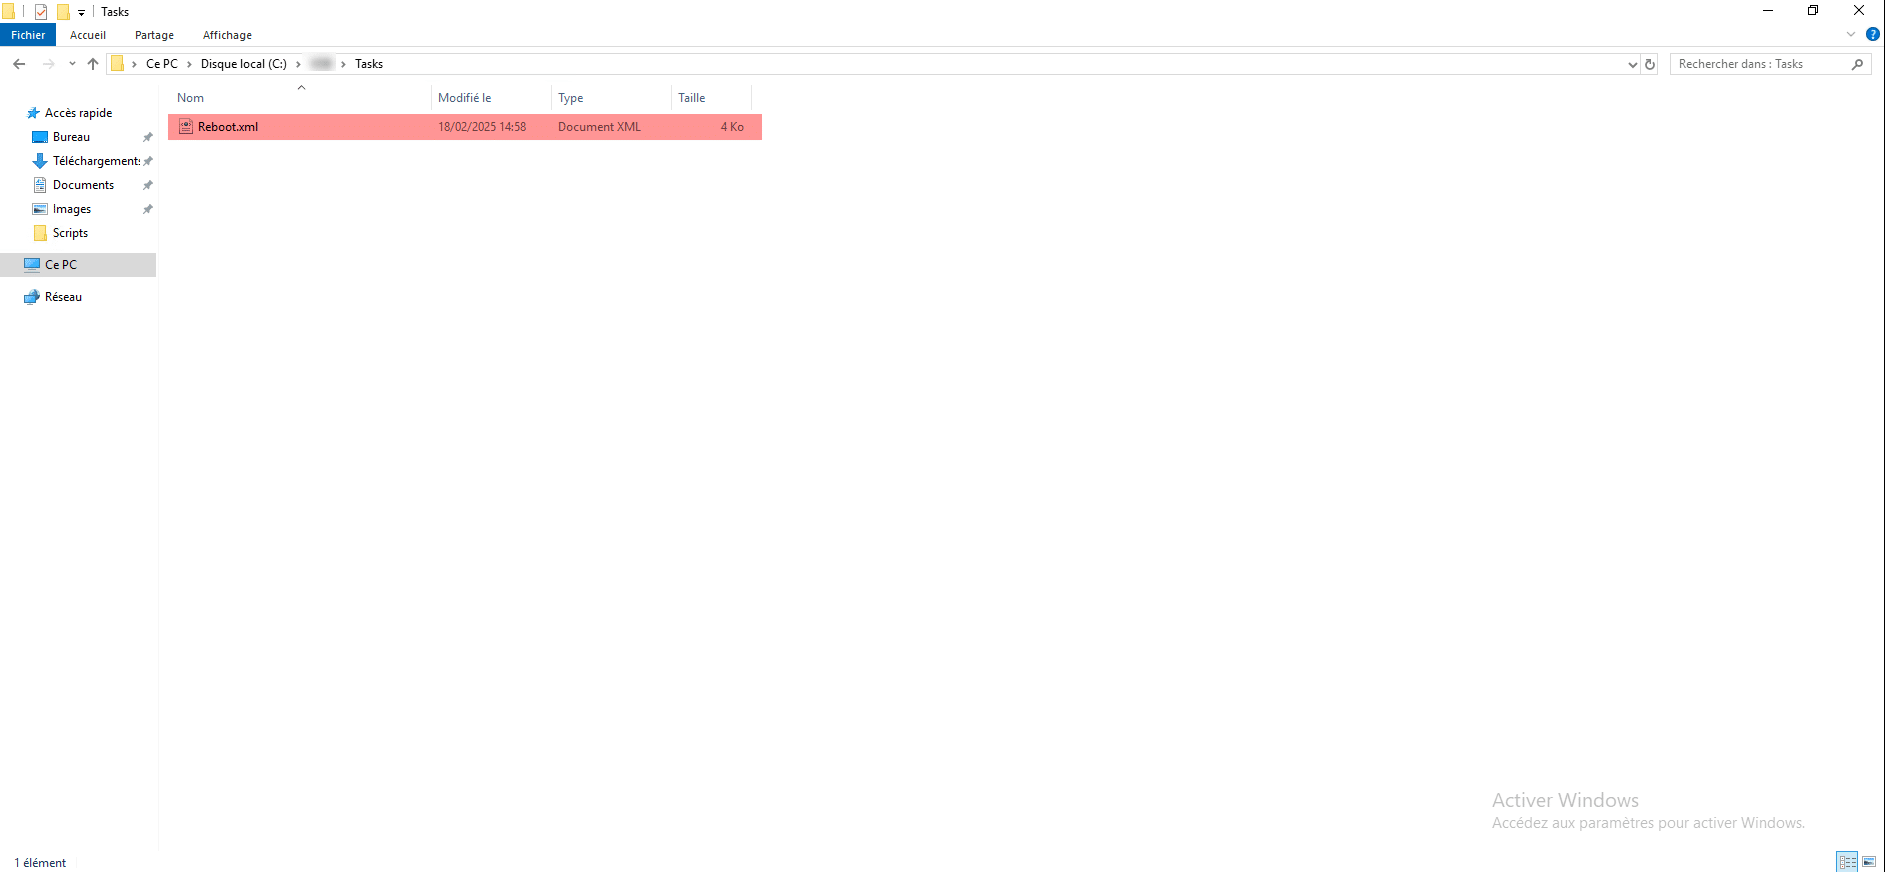The height and width of the screenshot is (872, 1885).
Task: Open the Customize Quick Access Toolbar dropdown
Action: tap(81, 13)
